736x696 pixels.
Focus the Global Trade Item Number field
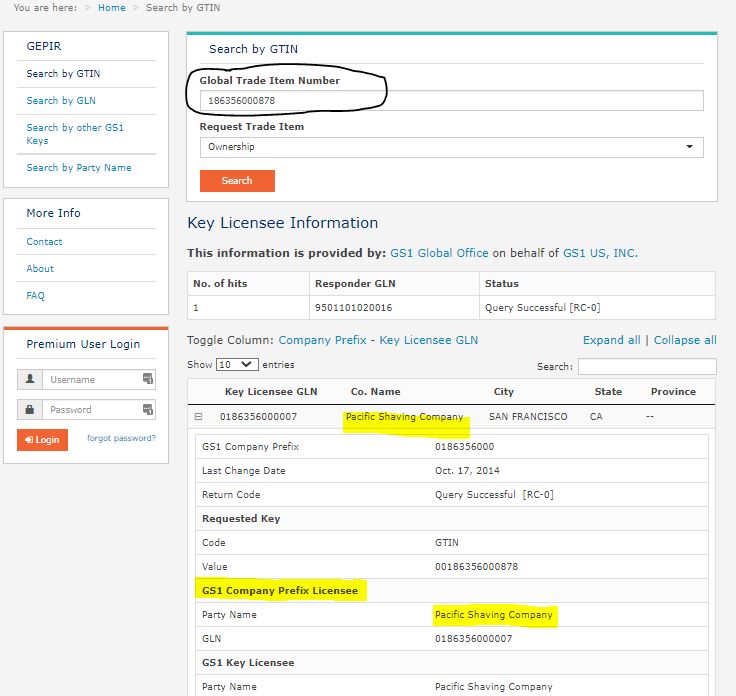tap(452, 100)
